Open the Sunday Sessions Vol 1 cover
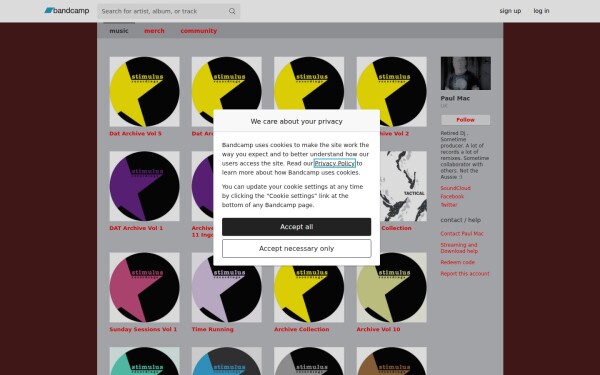The image size is (600, 375). [144, 287]
